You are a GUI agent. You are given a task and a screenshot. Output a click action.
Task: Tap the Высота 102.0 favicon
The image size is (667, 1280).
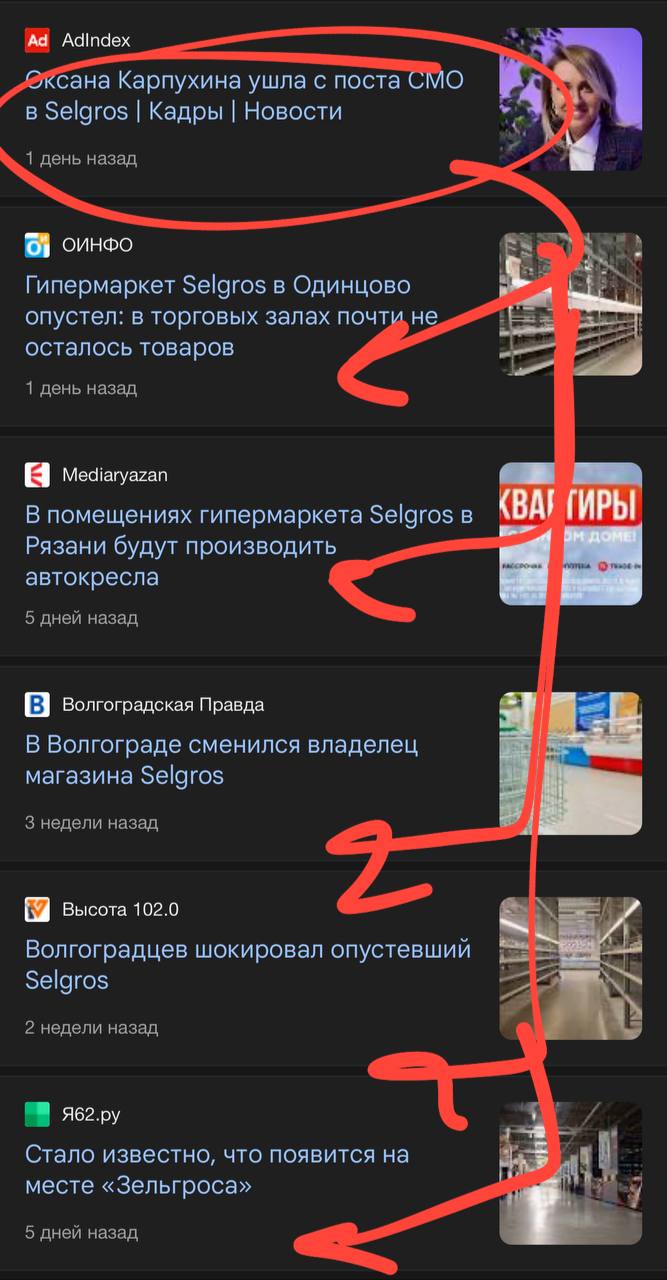[x=37, y=910]
